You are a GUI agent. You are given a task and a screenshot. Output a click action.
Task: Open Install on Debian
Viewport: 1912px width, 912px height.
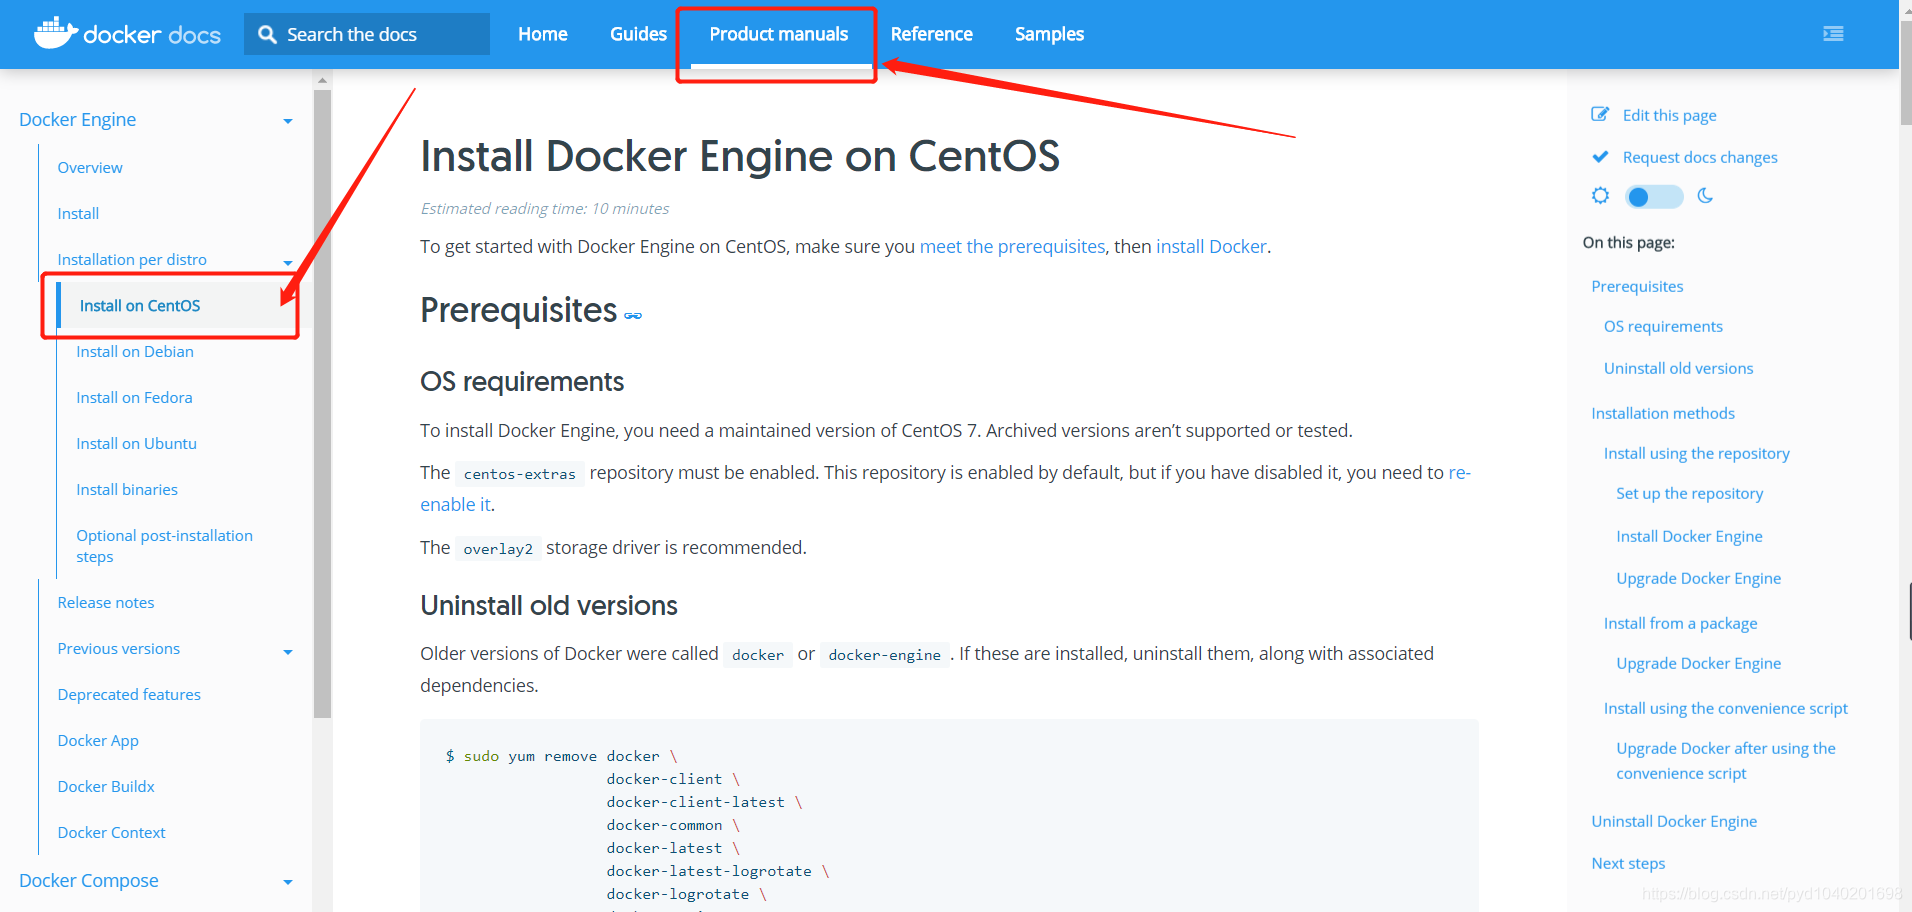[135, 351]
